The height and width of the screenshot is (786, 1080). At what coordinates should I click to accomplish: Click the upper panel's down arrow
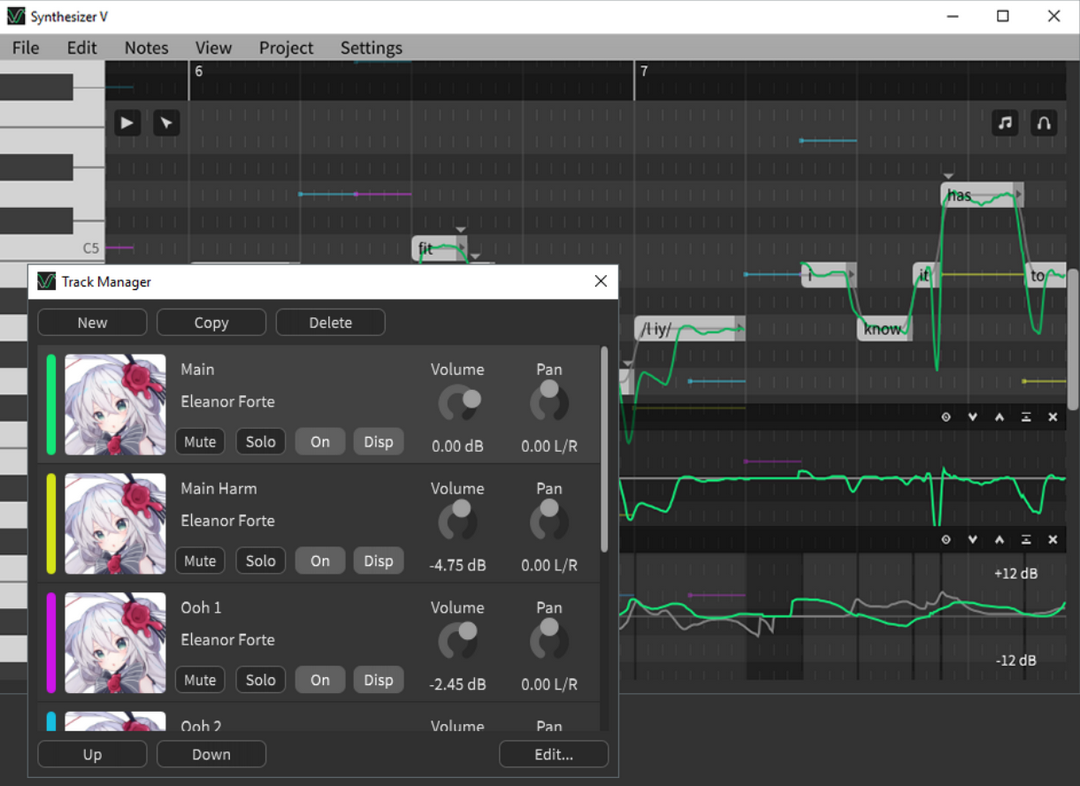click(972, 417)
